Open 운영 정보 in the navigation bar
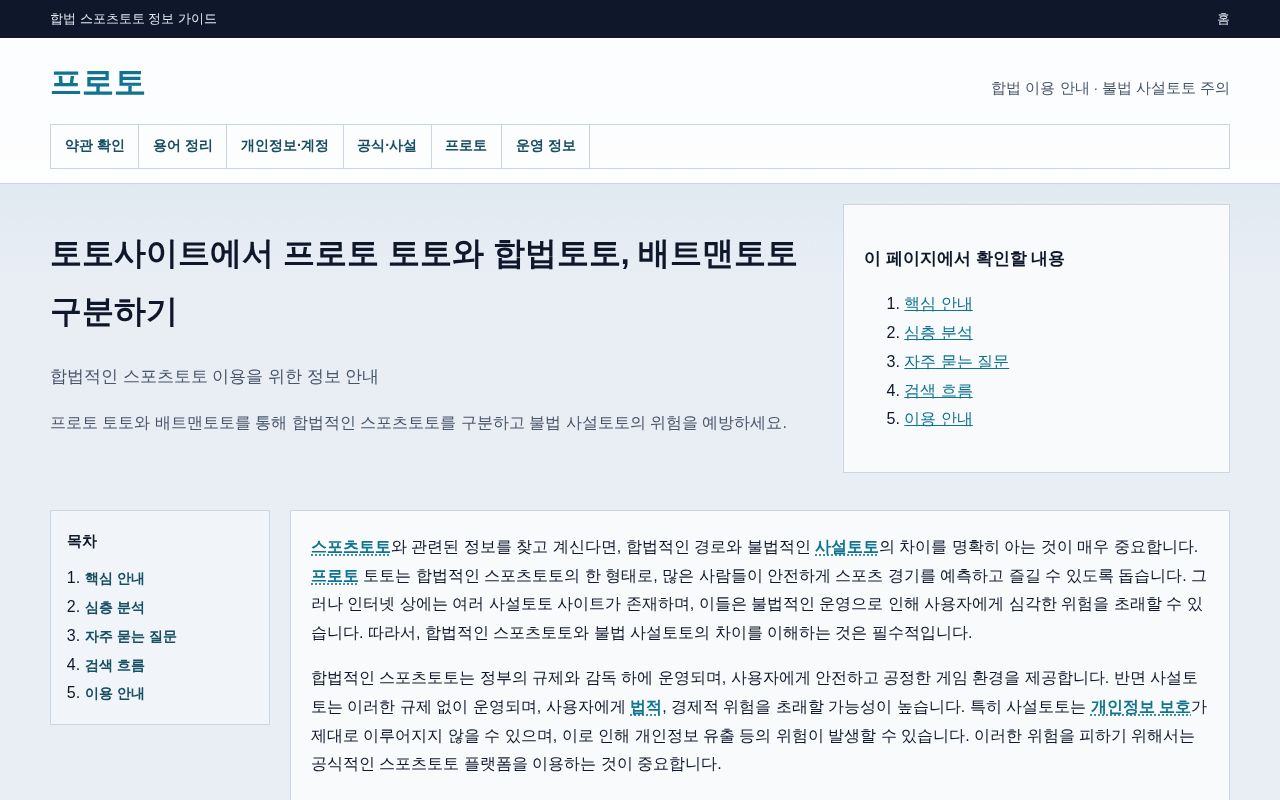Viewport: 1280px width, 800px height. click(x=546, y=146)
